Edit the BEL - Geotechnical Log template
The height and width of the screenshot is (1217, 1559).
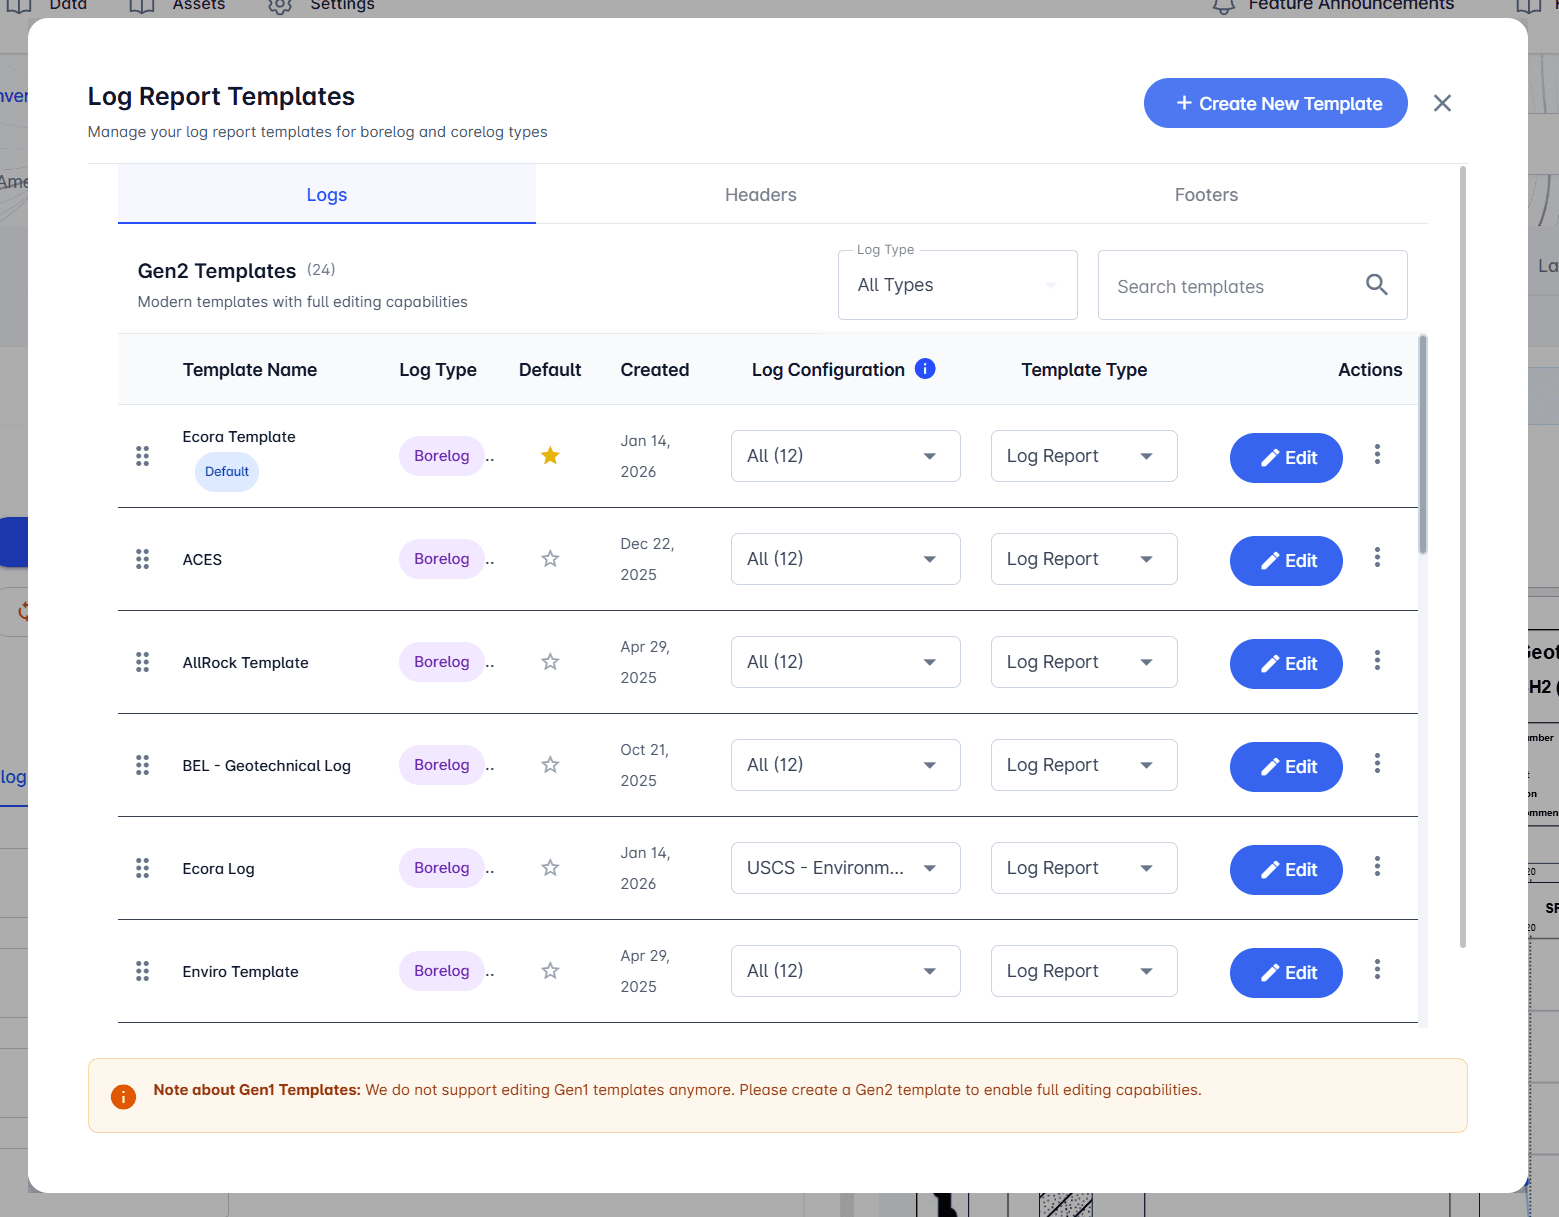1285,767
